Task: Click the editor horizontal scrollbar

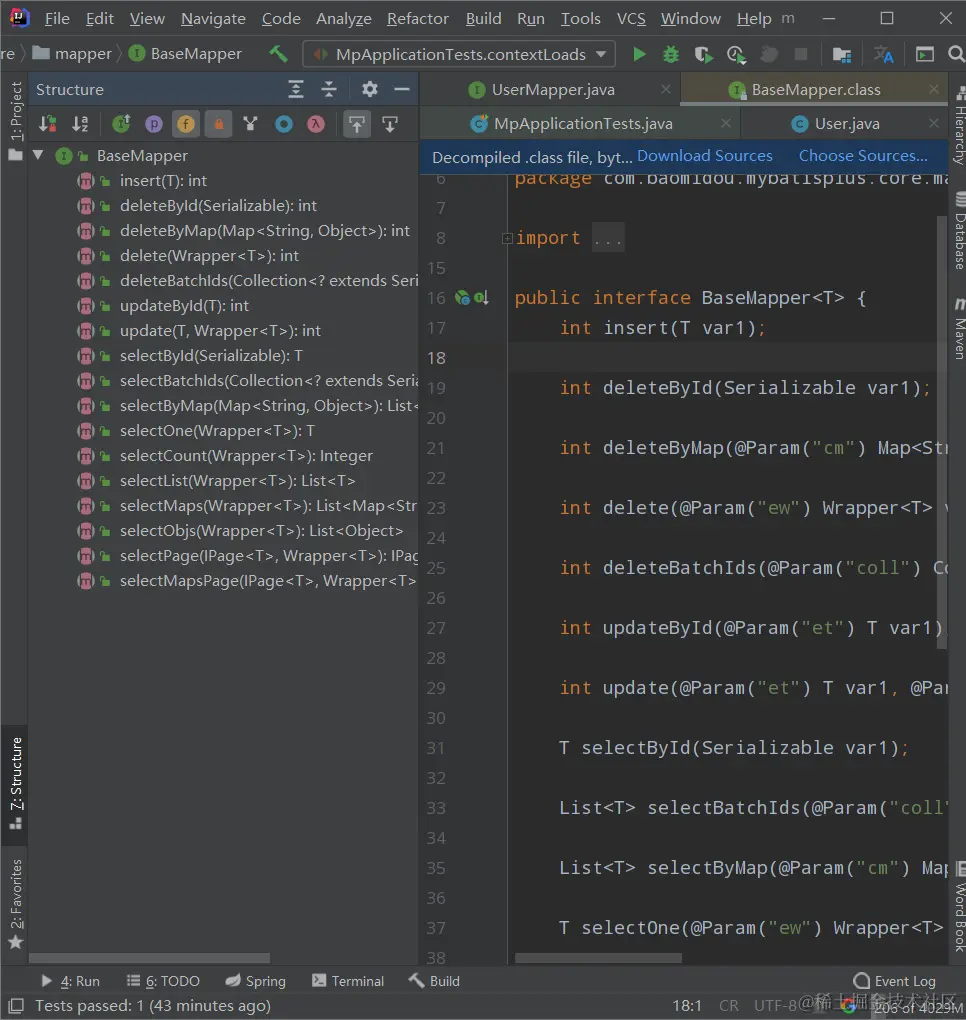Action: click(600, 958)
